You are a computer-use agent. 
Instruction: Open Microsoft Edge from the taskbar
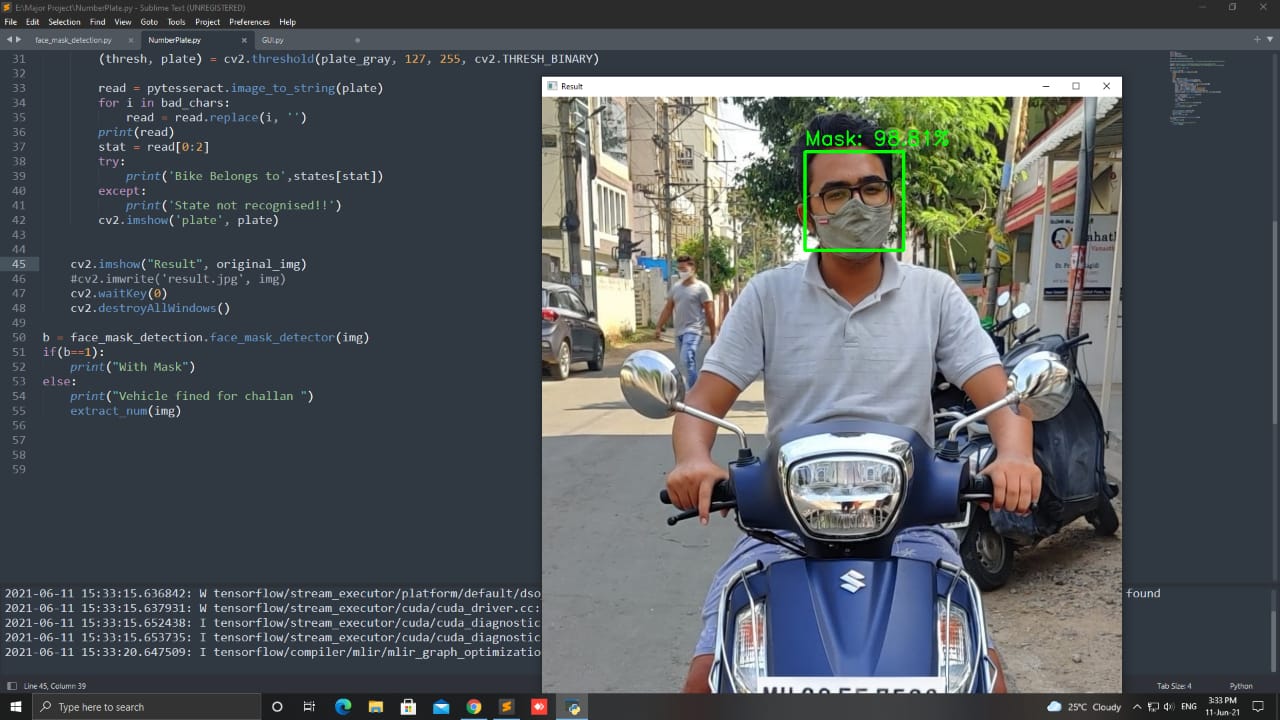coord(343,707)
